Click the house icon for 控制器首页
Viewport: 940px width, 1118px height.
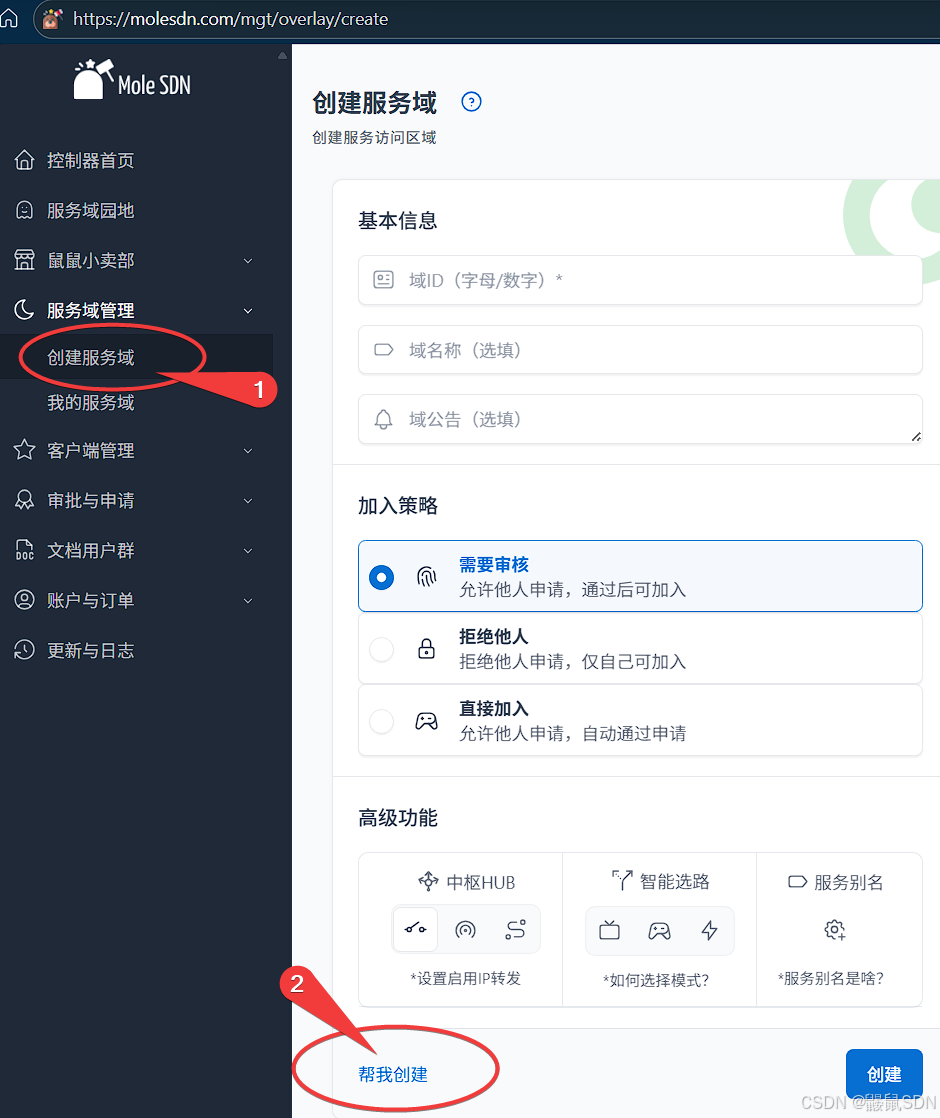pyautogui.click(x=24, y=160)
